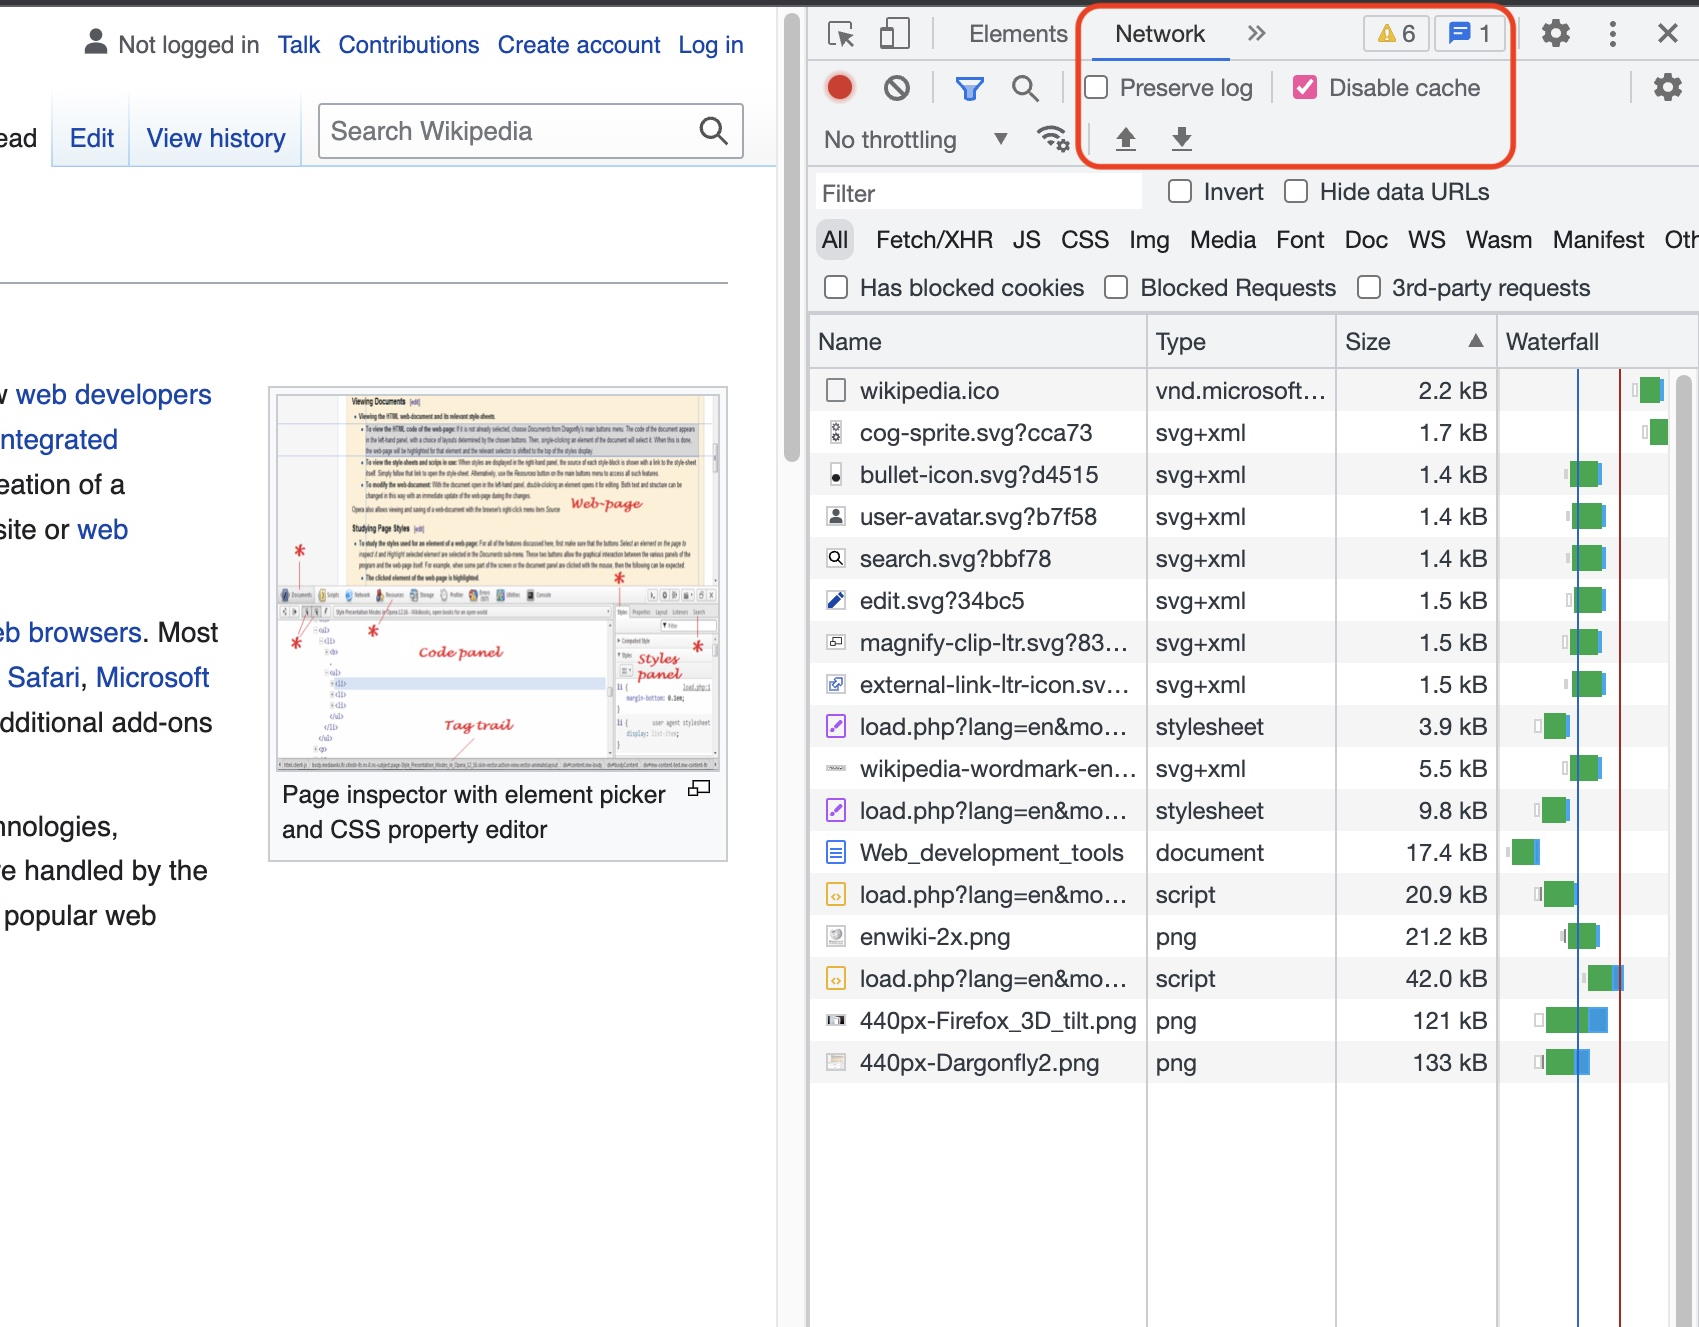Open the Contributions link
The height and width of the screenshot is (1327, 1699).
408,45
